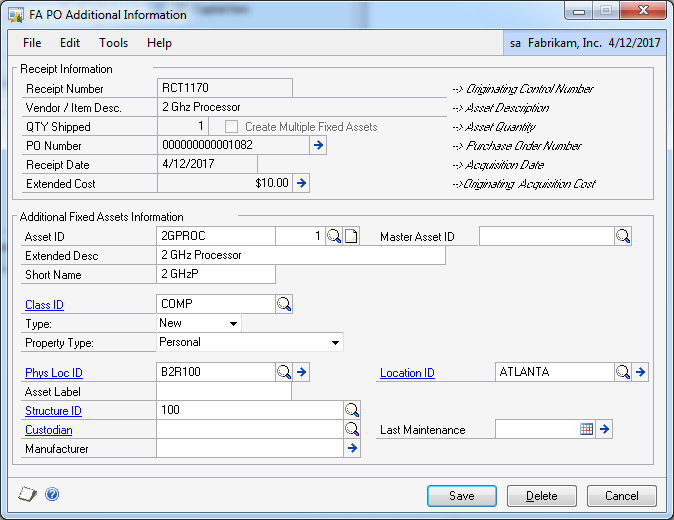Open the Structure ID lookup magnifier
The width and height of the screenshot is (674, 520).
point(352,410)
